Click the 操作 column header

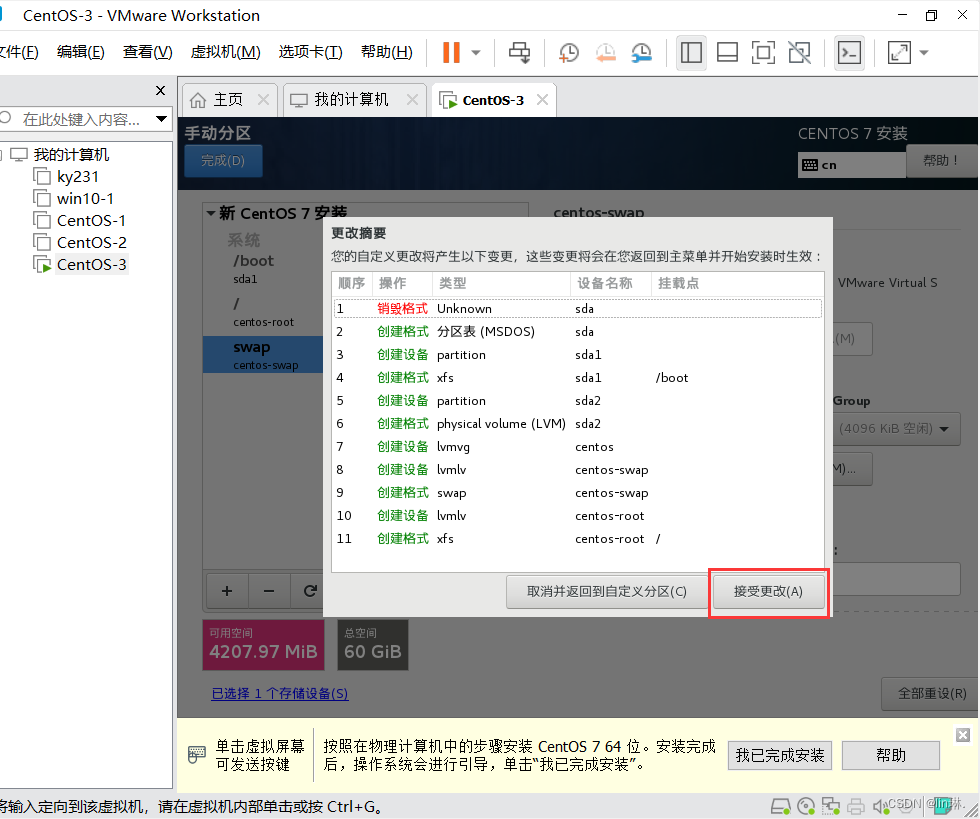coord(402,283)
